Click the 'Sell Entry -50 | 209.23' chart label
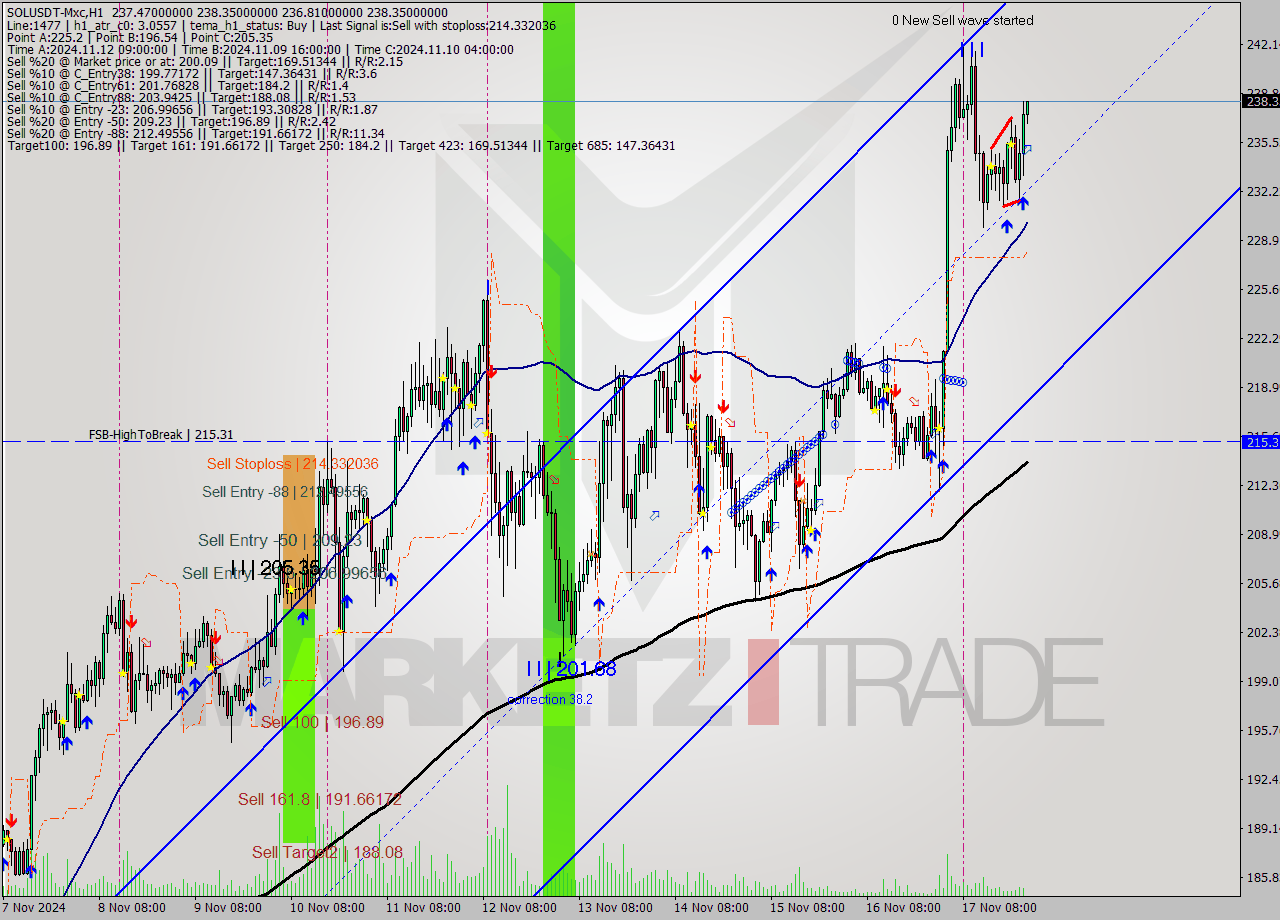The width and height of the screenshot is (1280, 920). (279, 540)
